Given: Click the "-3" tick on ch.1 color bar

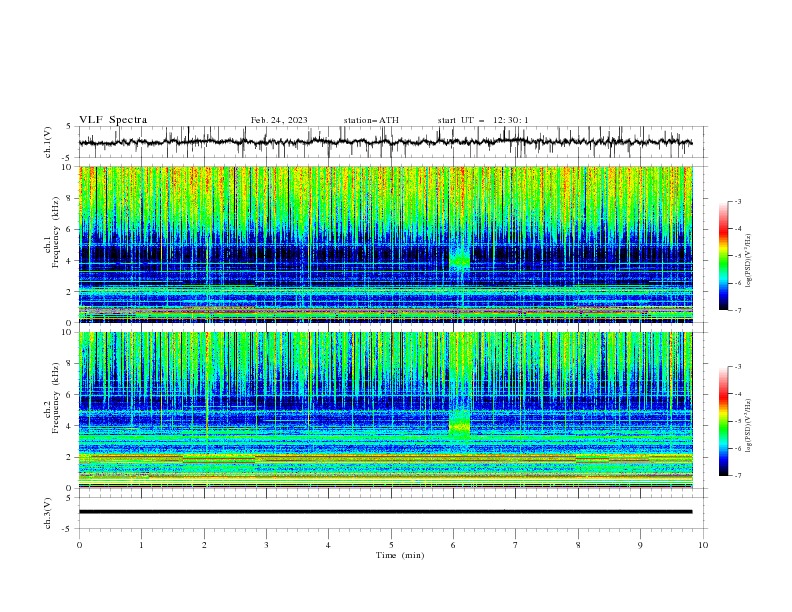Looking at the screenshot, I should tap(737, 201).
